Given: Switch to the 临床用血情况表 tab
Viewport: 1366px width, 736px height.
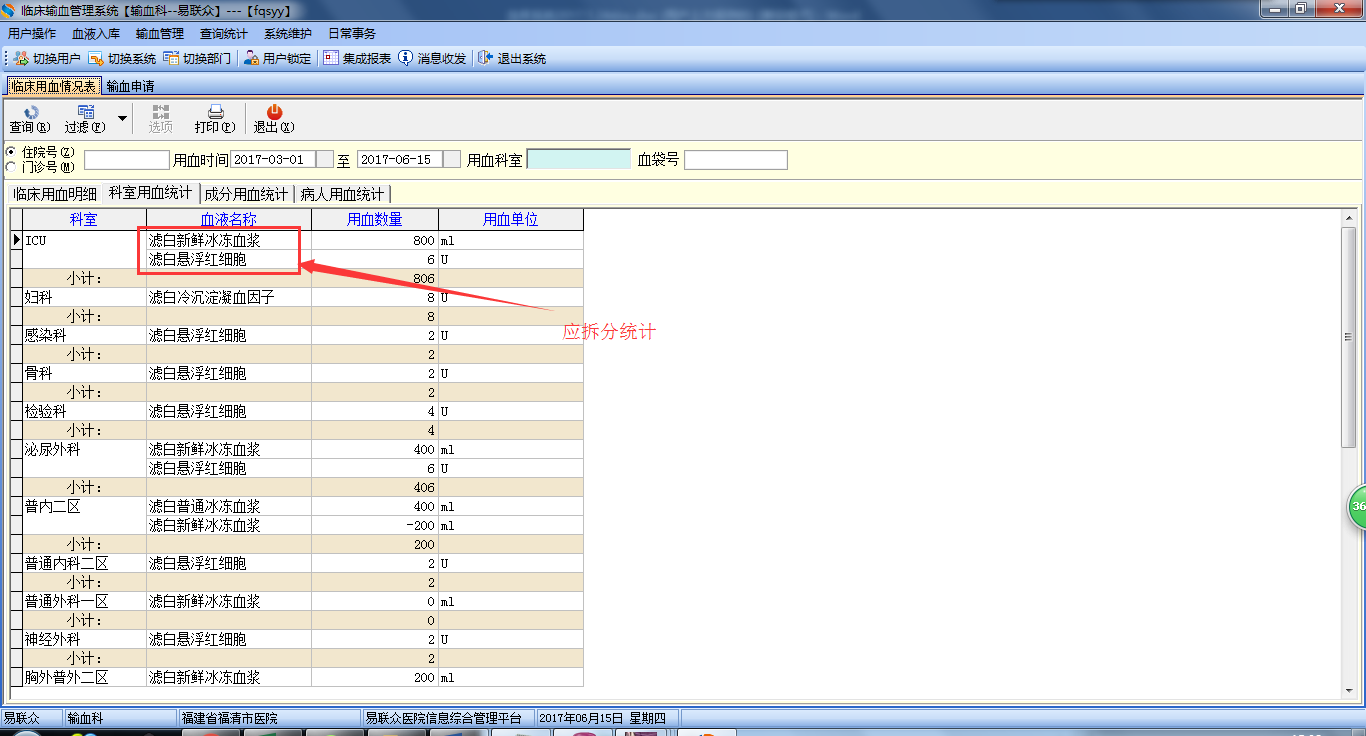Looking at the screenshot, I should point(54,86).
